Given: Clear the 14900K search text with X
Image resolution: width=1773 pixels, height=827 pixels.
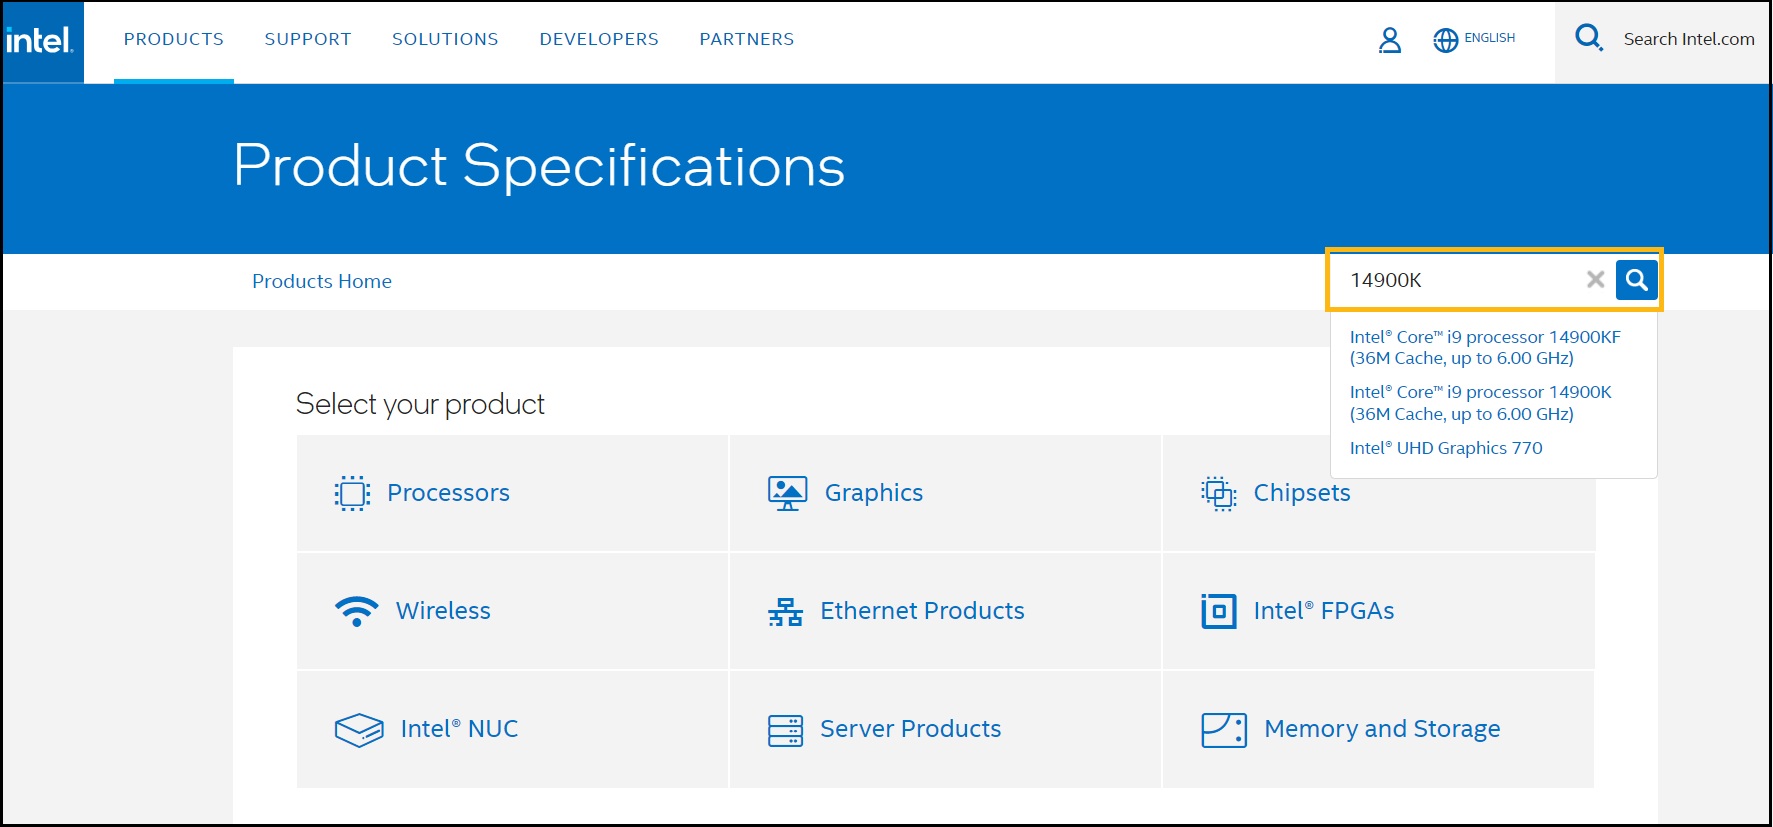Looking at the screenshot, I should click(1595, 280).
